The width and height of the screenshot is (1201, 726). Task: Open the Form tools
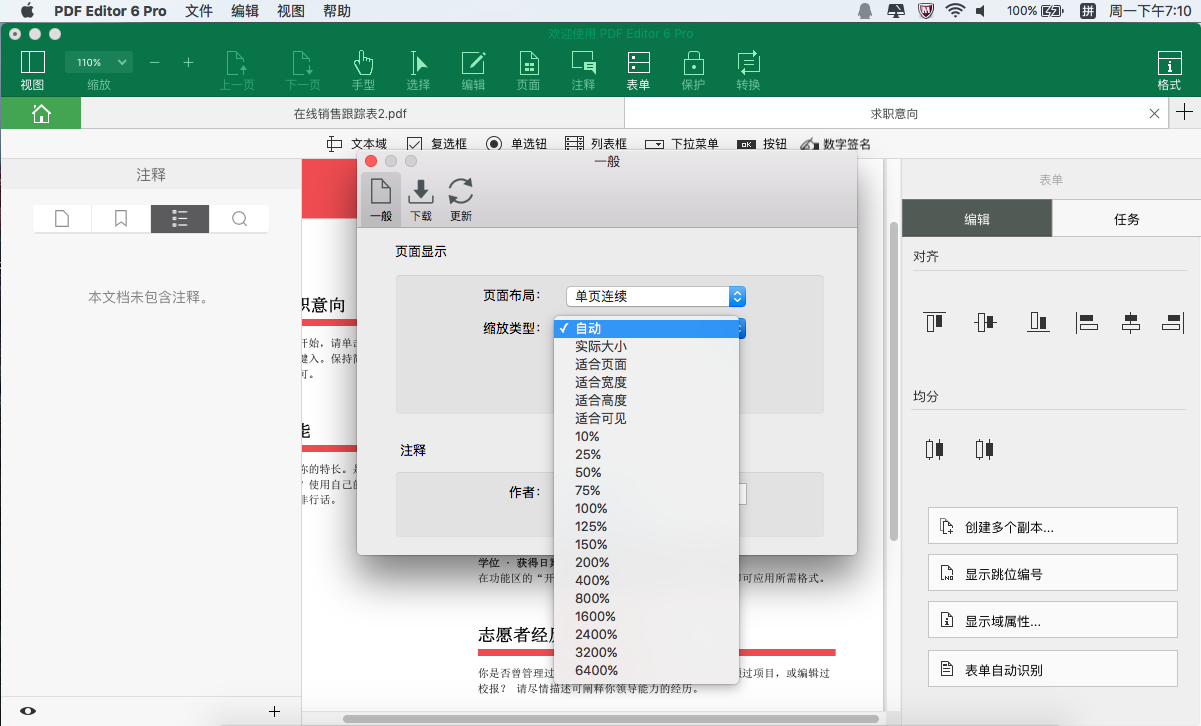638,68
